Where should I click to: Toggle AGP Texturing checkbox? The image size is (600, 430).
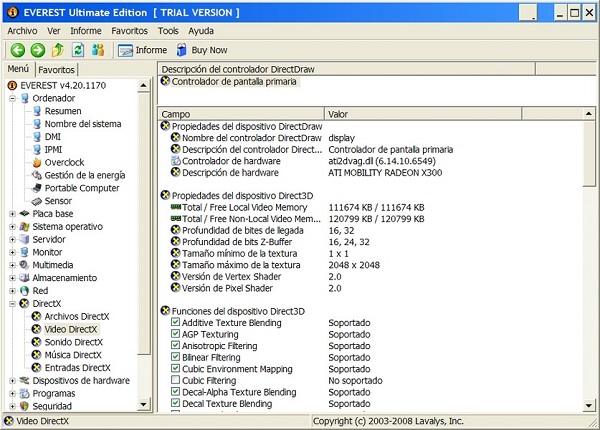coord(175,334)
